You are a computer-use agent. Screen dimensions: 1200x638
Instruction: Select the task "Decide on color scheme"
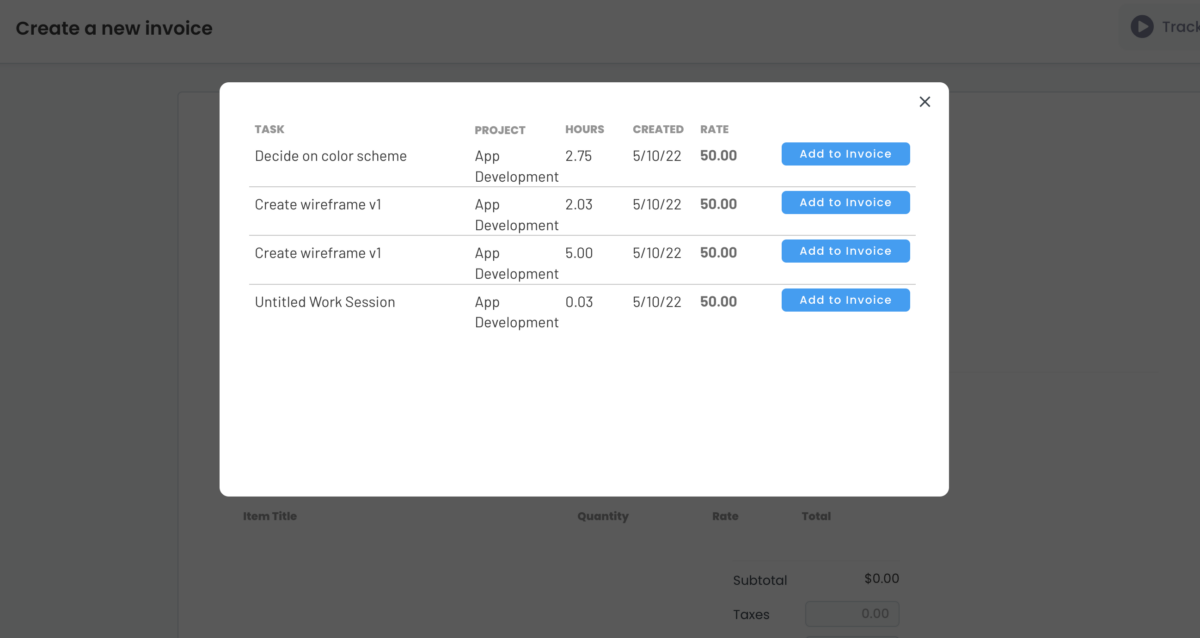click(x=331, y=156)
